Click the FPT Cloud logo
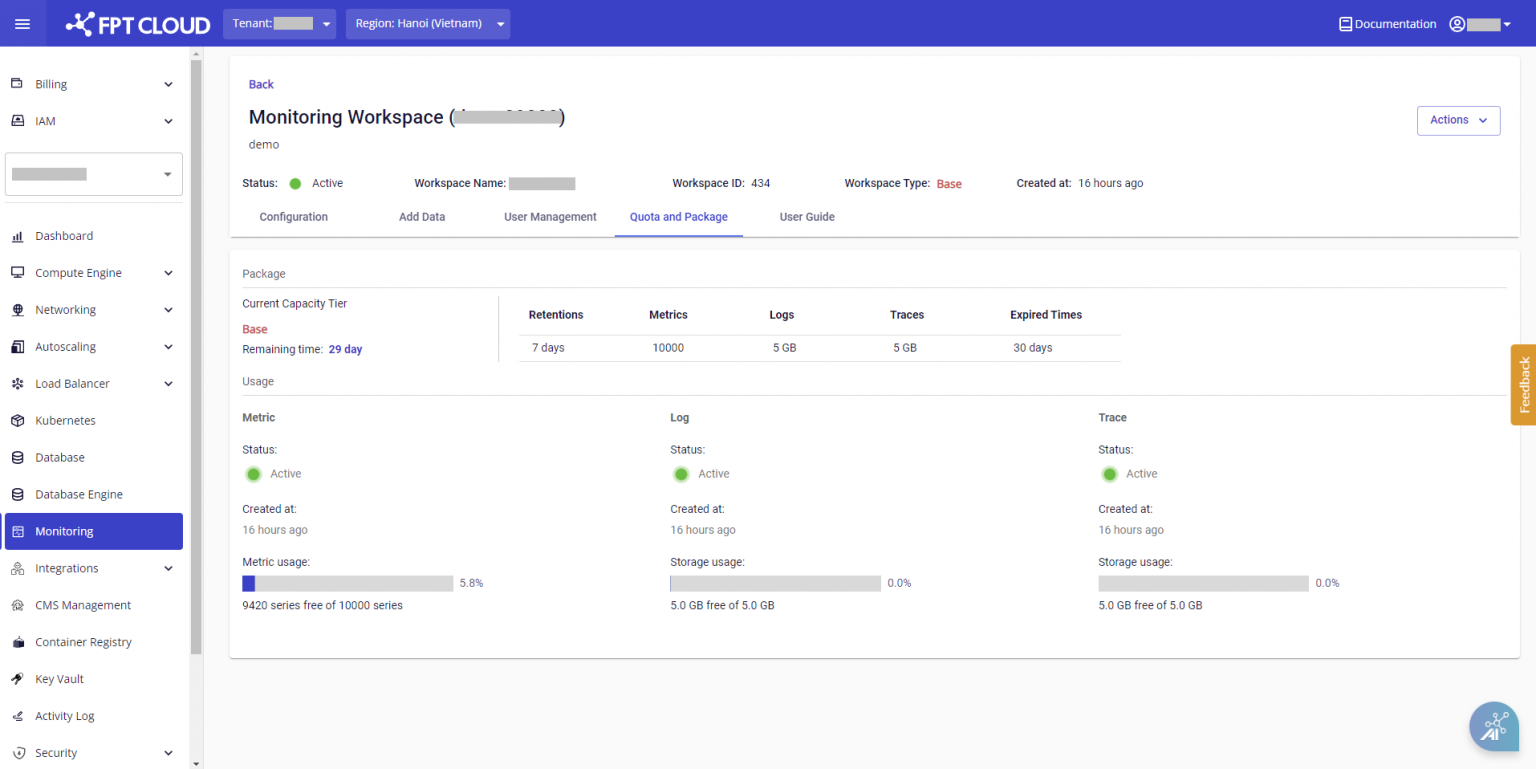1536x769 pixels. click(138, 24)
